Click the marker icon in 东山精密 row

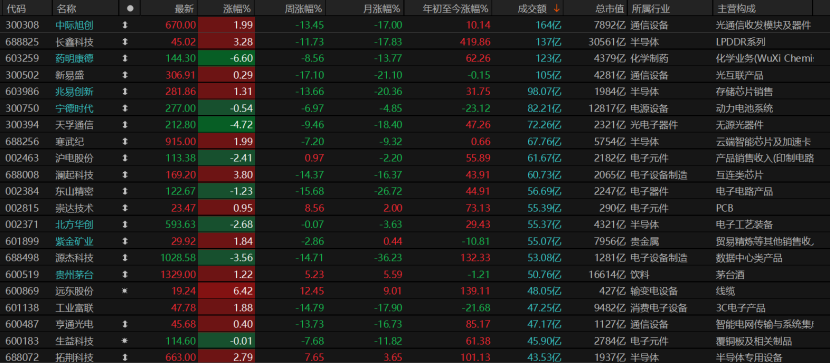click(x=125, y=192)
